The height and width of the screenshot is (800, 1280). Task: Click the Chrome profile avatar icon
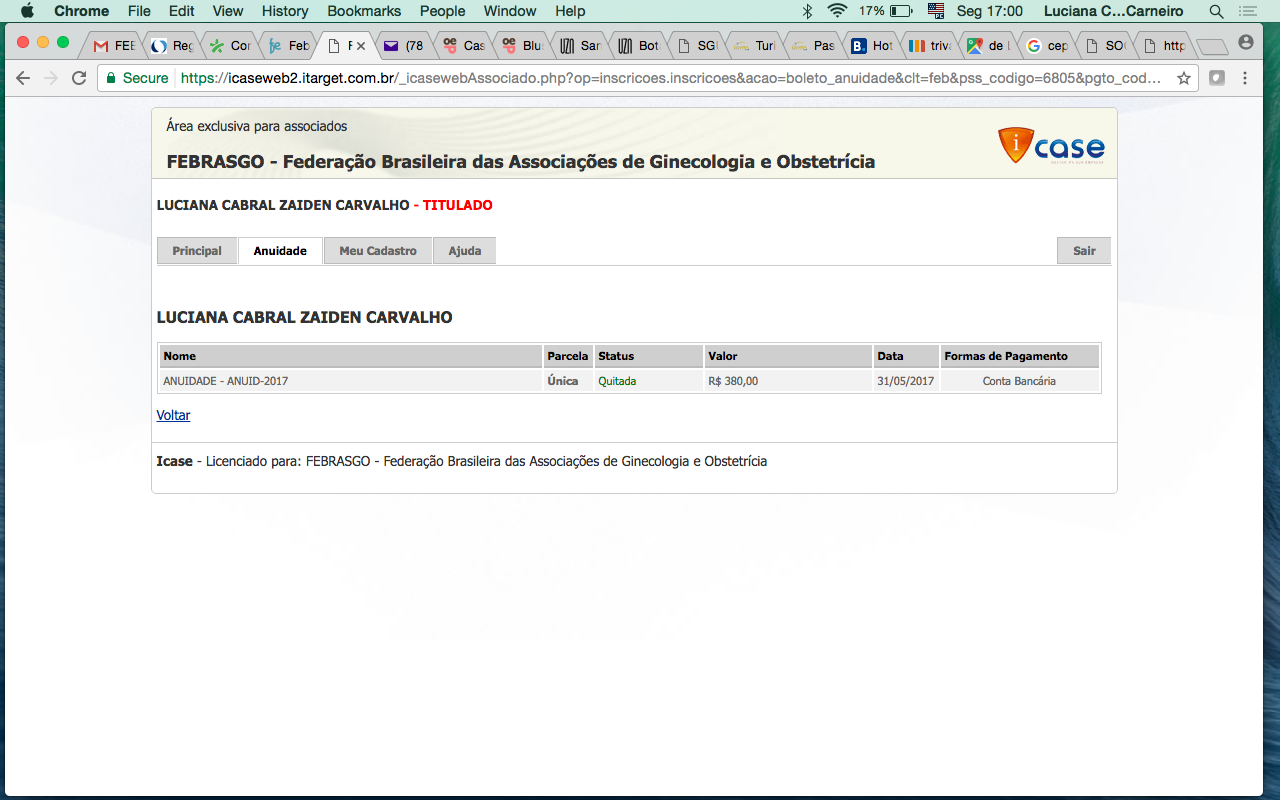click(1245, 43)
